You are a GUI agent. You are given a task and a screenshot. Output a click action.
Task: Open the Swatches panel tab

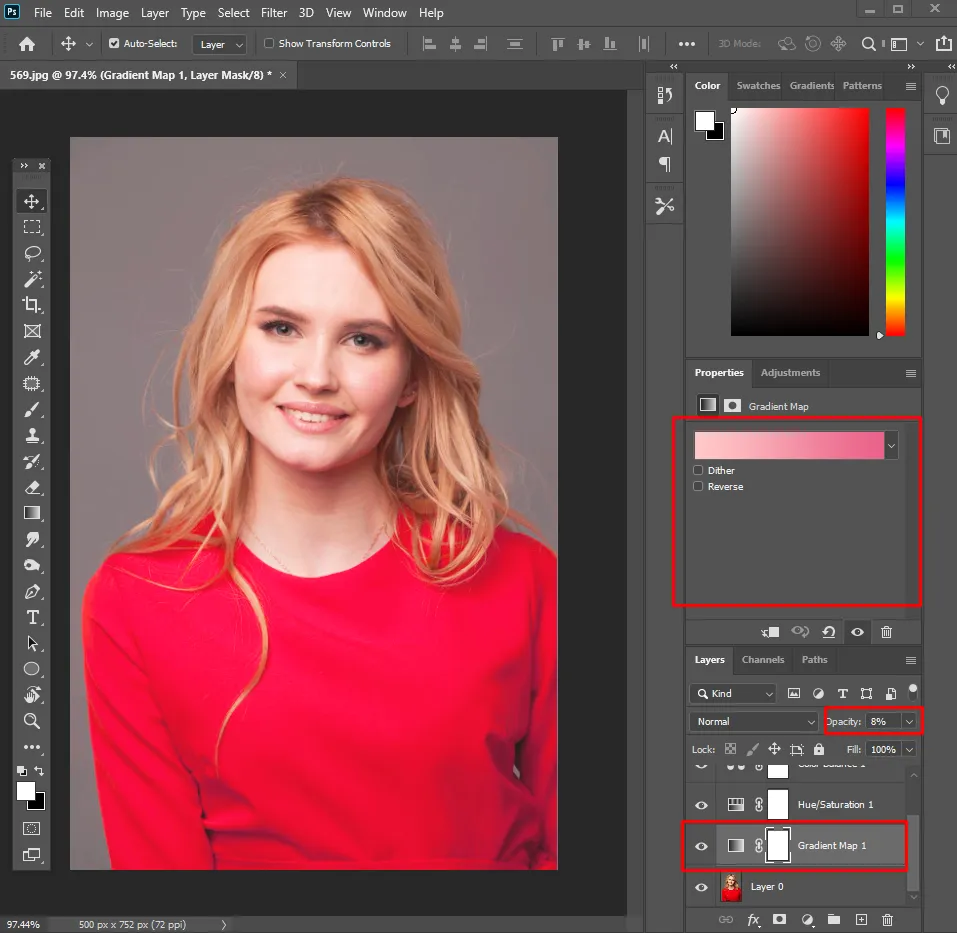point(758,86)
